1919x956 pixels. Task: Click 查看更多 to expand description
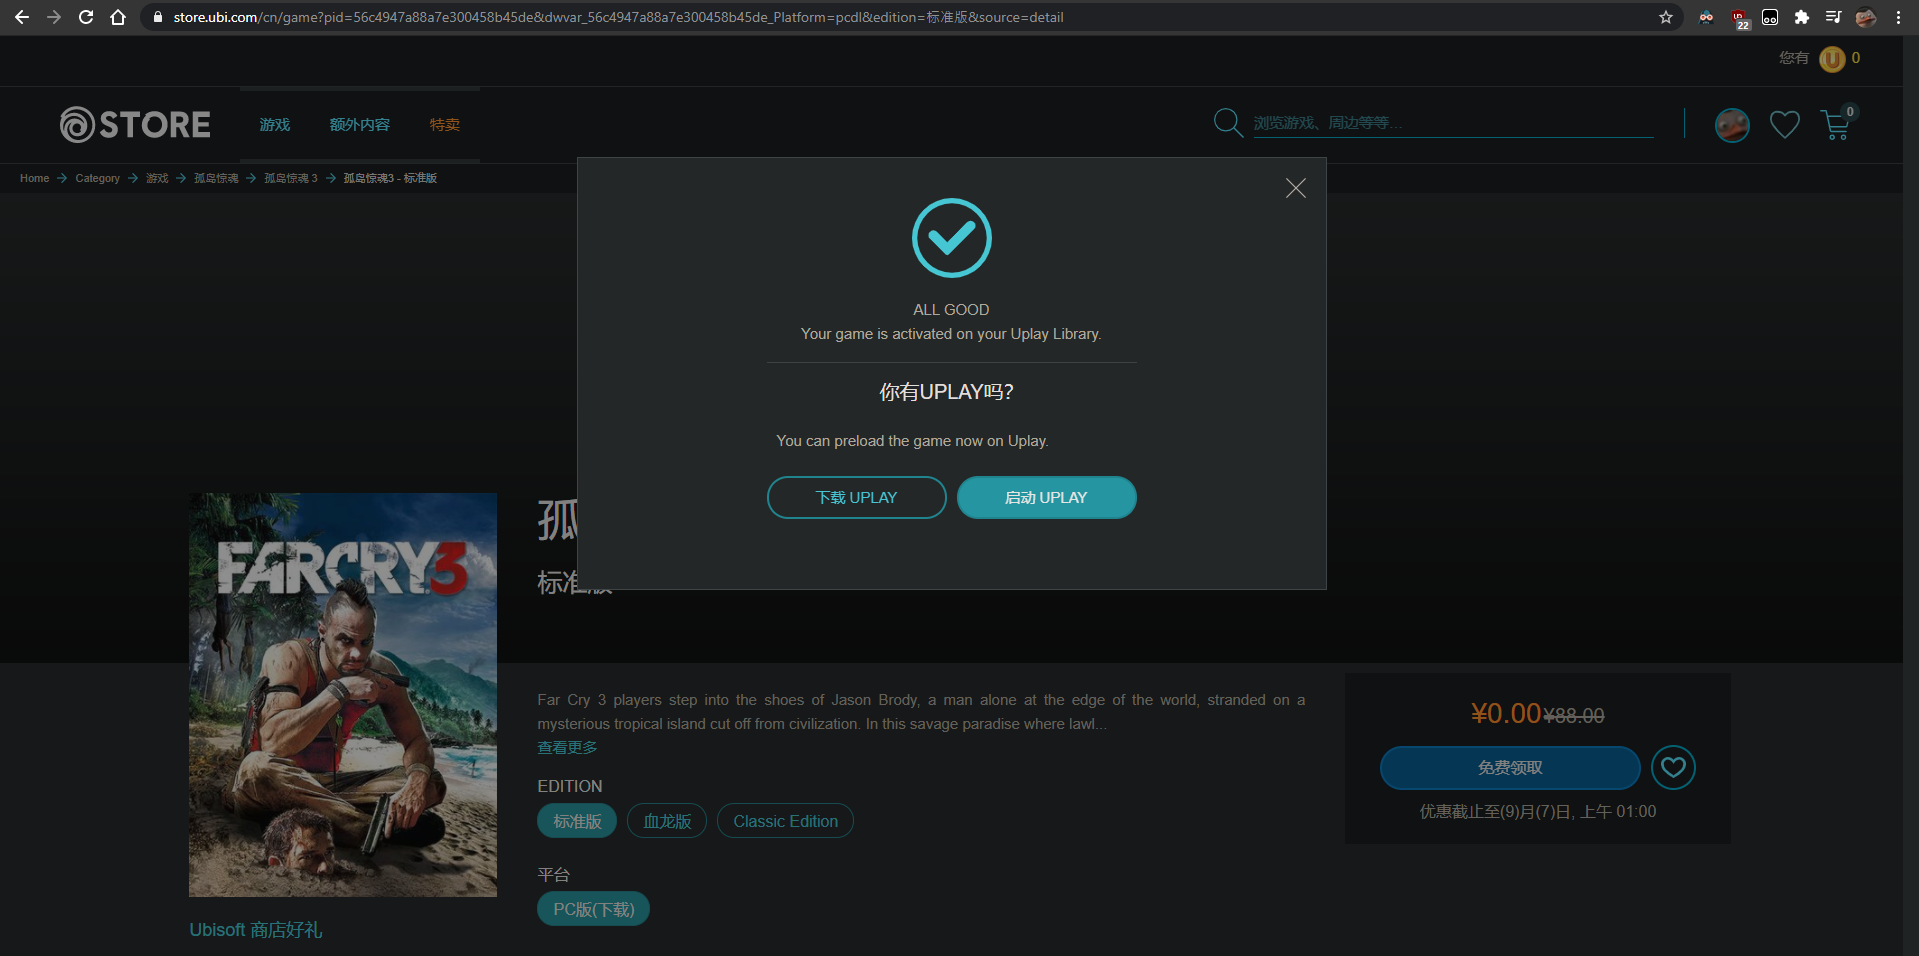click(567, 748)
